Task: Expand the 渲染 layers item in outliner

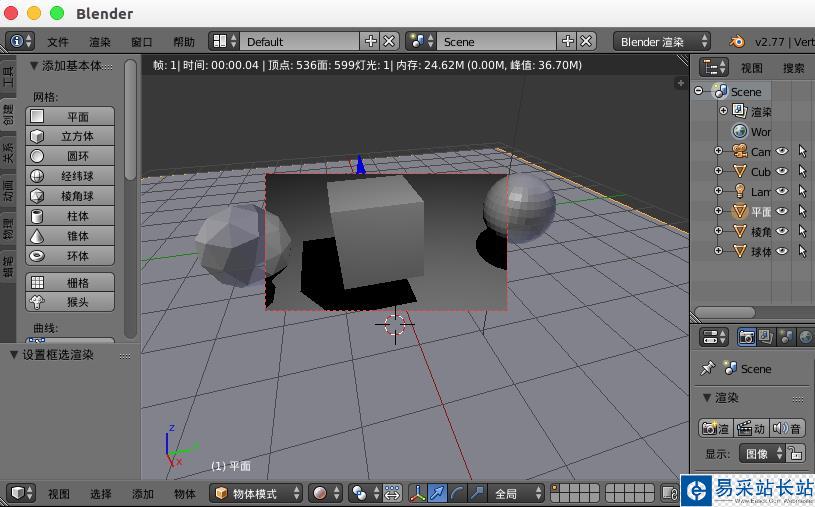Action: [723, 110]
